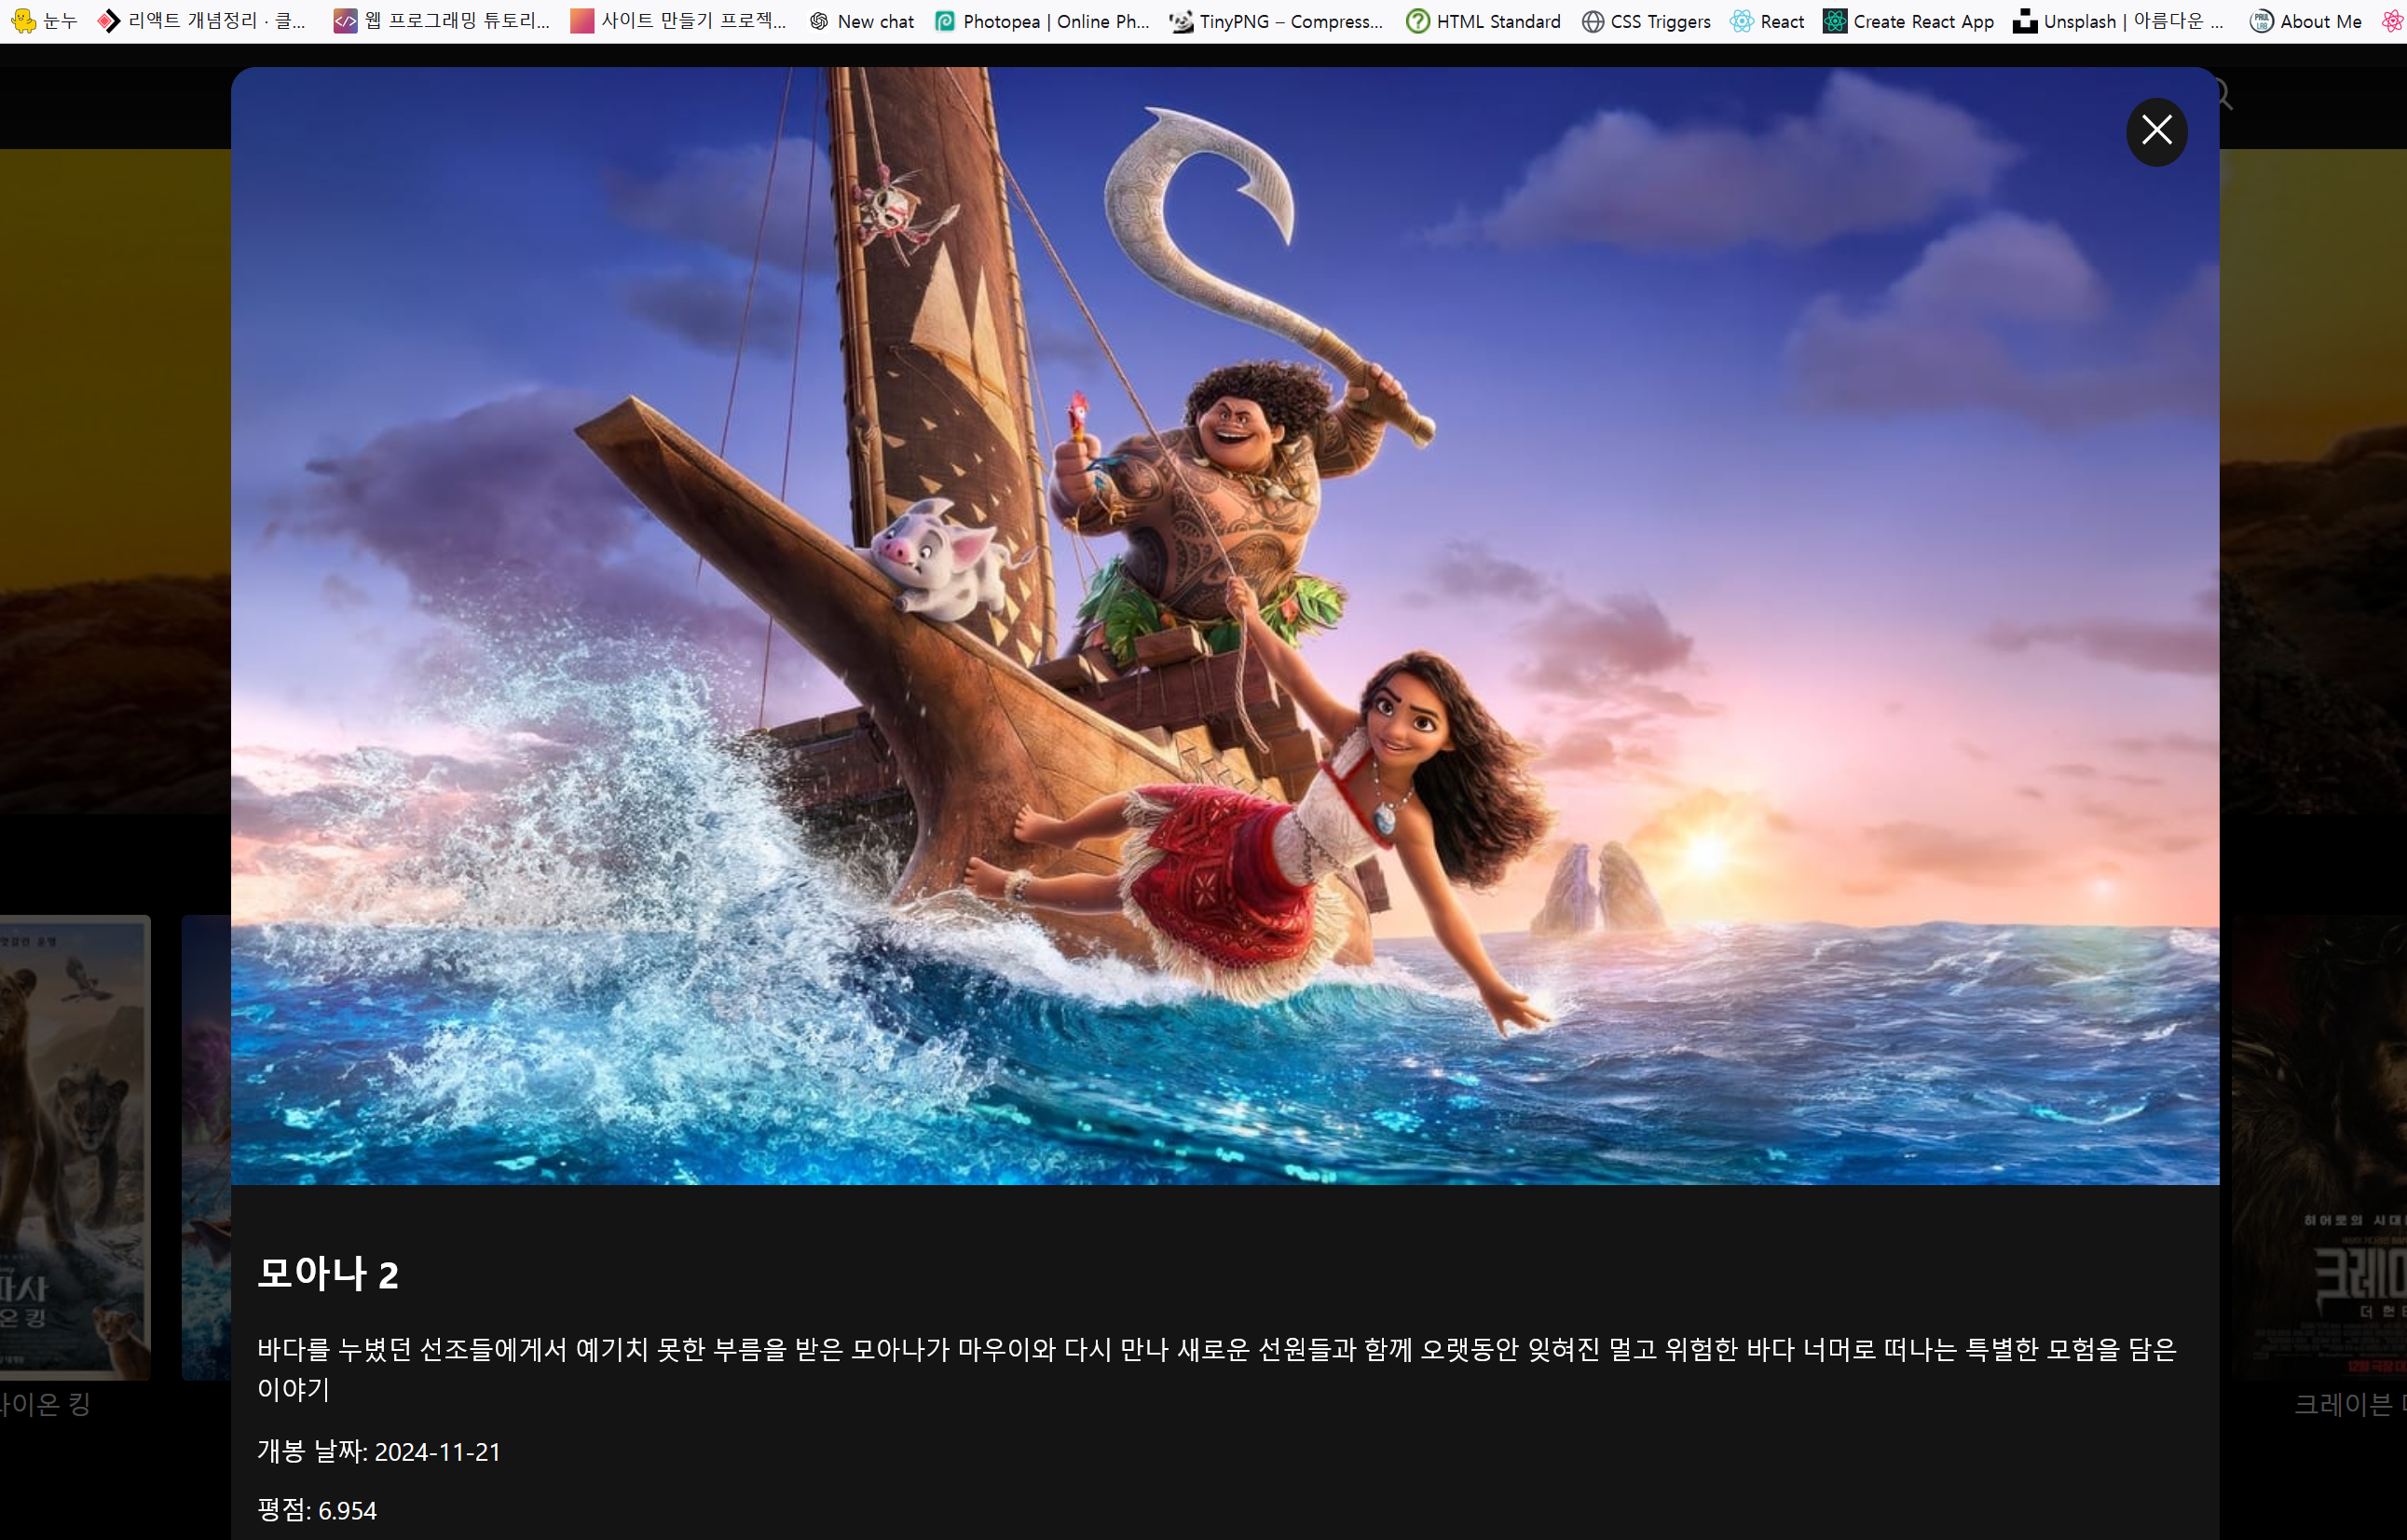Image resolution: width=2407 pixels, height=1540 pixels.
Task: Open the 눈누 bookmark
Action: coord(44,21)
